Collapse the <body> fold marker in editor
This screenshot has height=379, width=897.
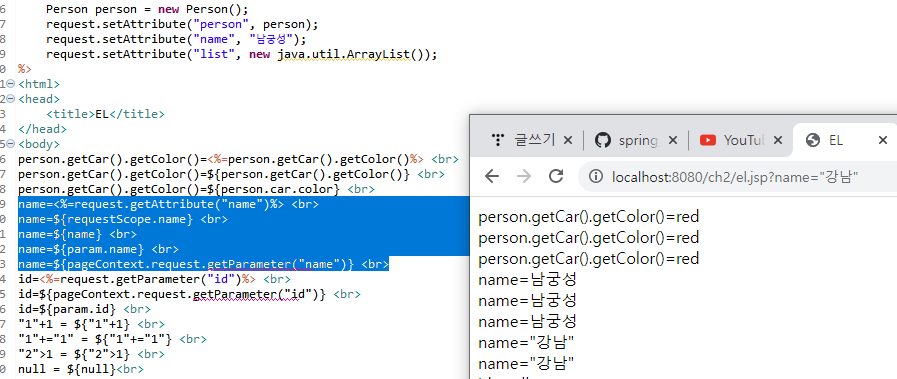pos(10,144)
